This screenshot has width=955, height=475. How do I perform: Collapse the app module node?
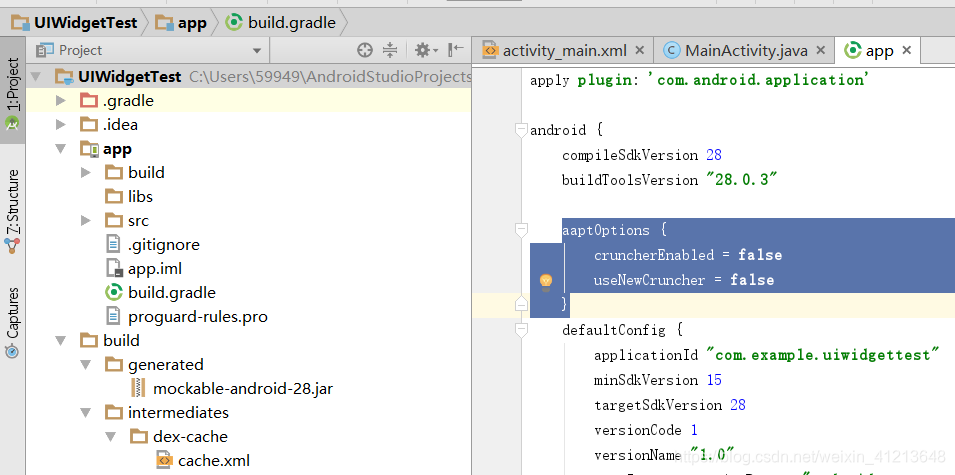[60, 149]
